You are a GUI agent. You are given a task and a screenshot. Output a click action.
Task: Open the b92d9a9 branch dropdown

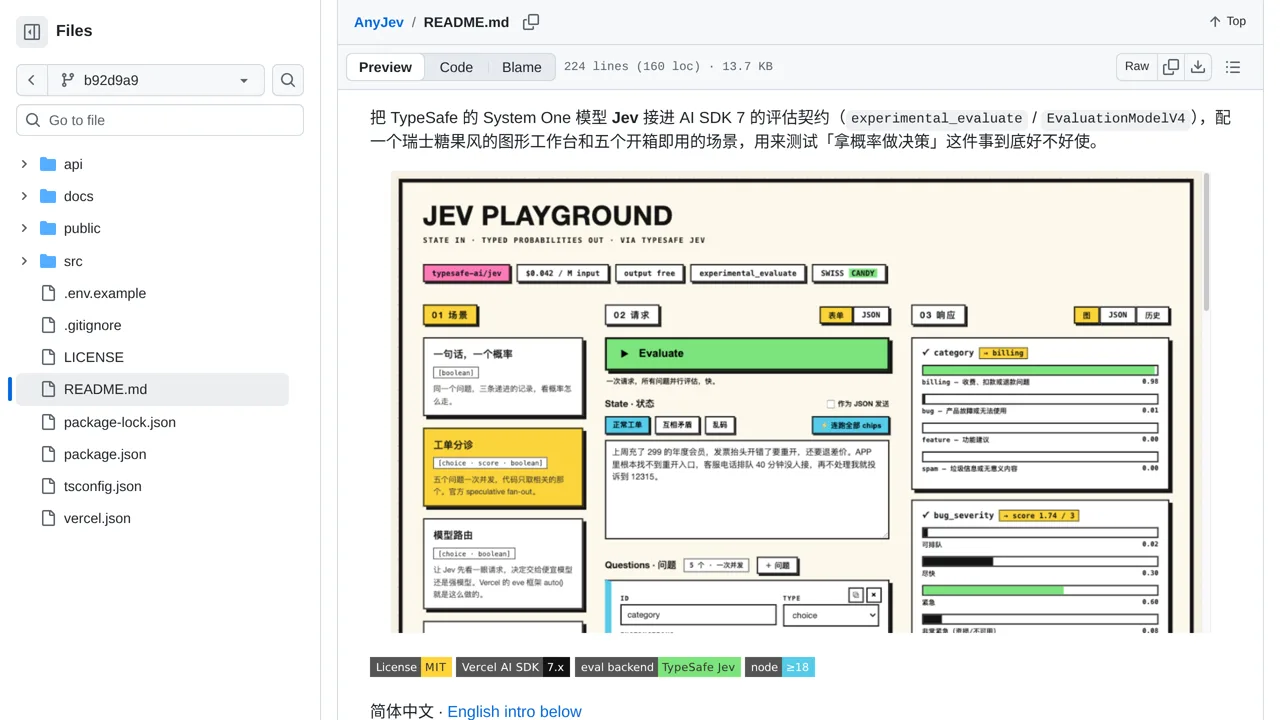[x=155, y=80]
